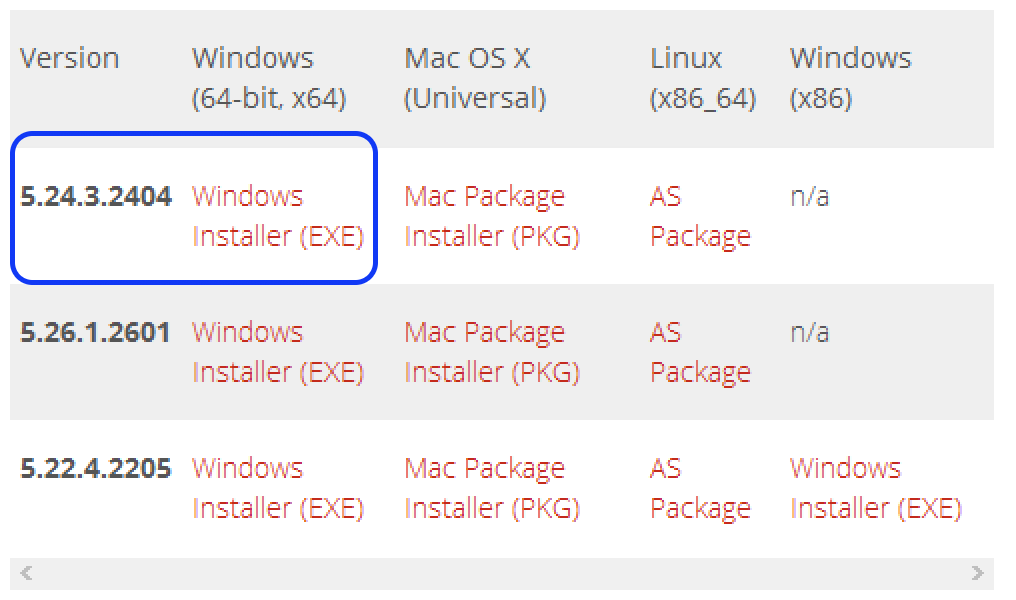Screen dimensions: 1016x600
Task: Download the 5.22.4.2205 x86 Windows Installer
Action: (x=875, y=488)
